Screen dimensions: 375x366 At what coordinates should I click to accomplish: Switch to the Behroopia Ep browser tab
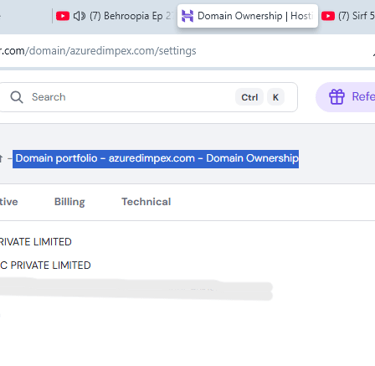pos(113,16)
